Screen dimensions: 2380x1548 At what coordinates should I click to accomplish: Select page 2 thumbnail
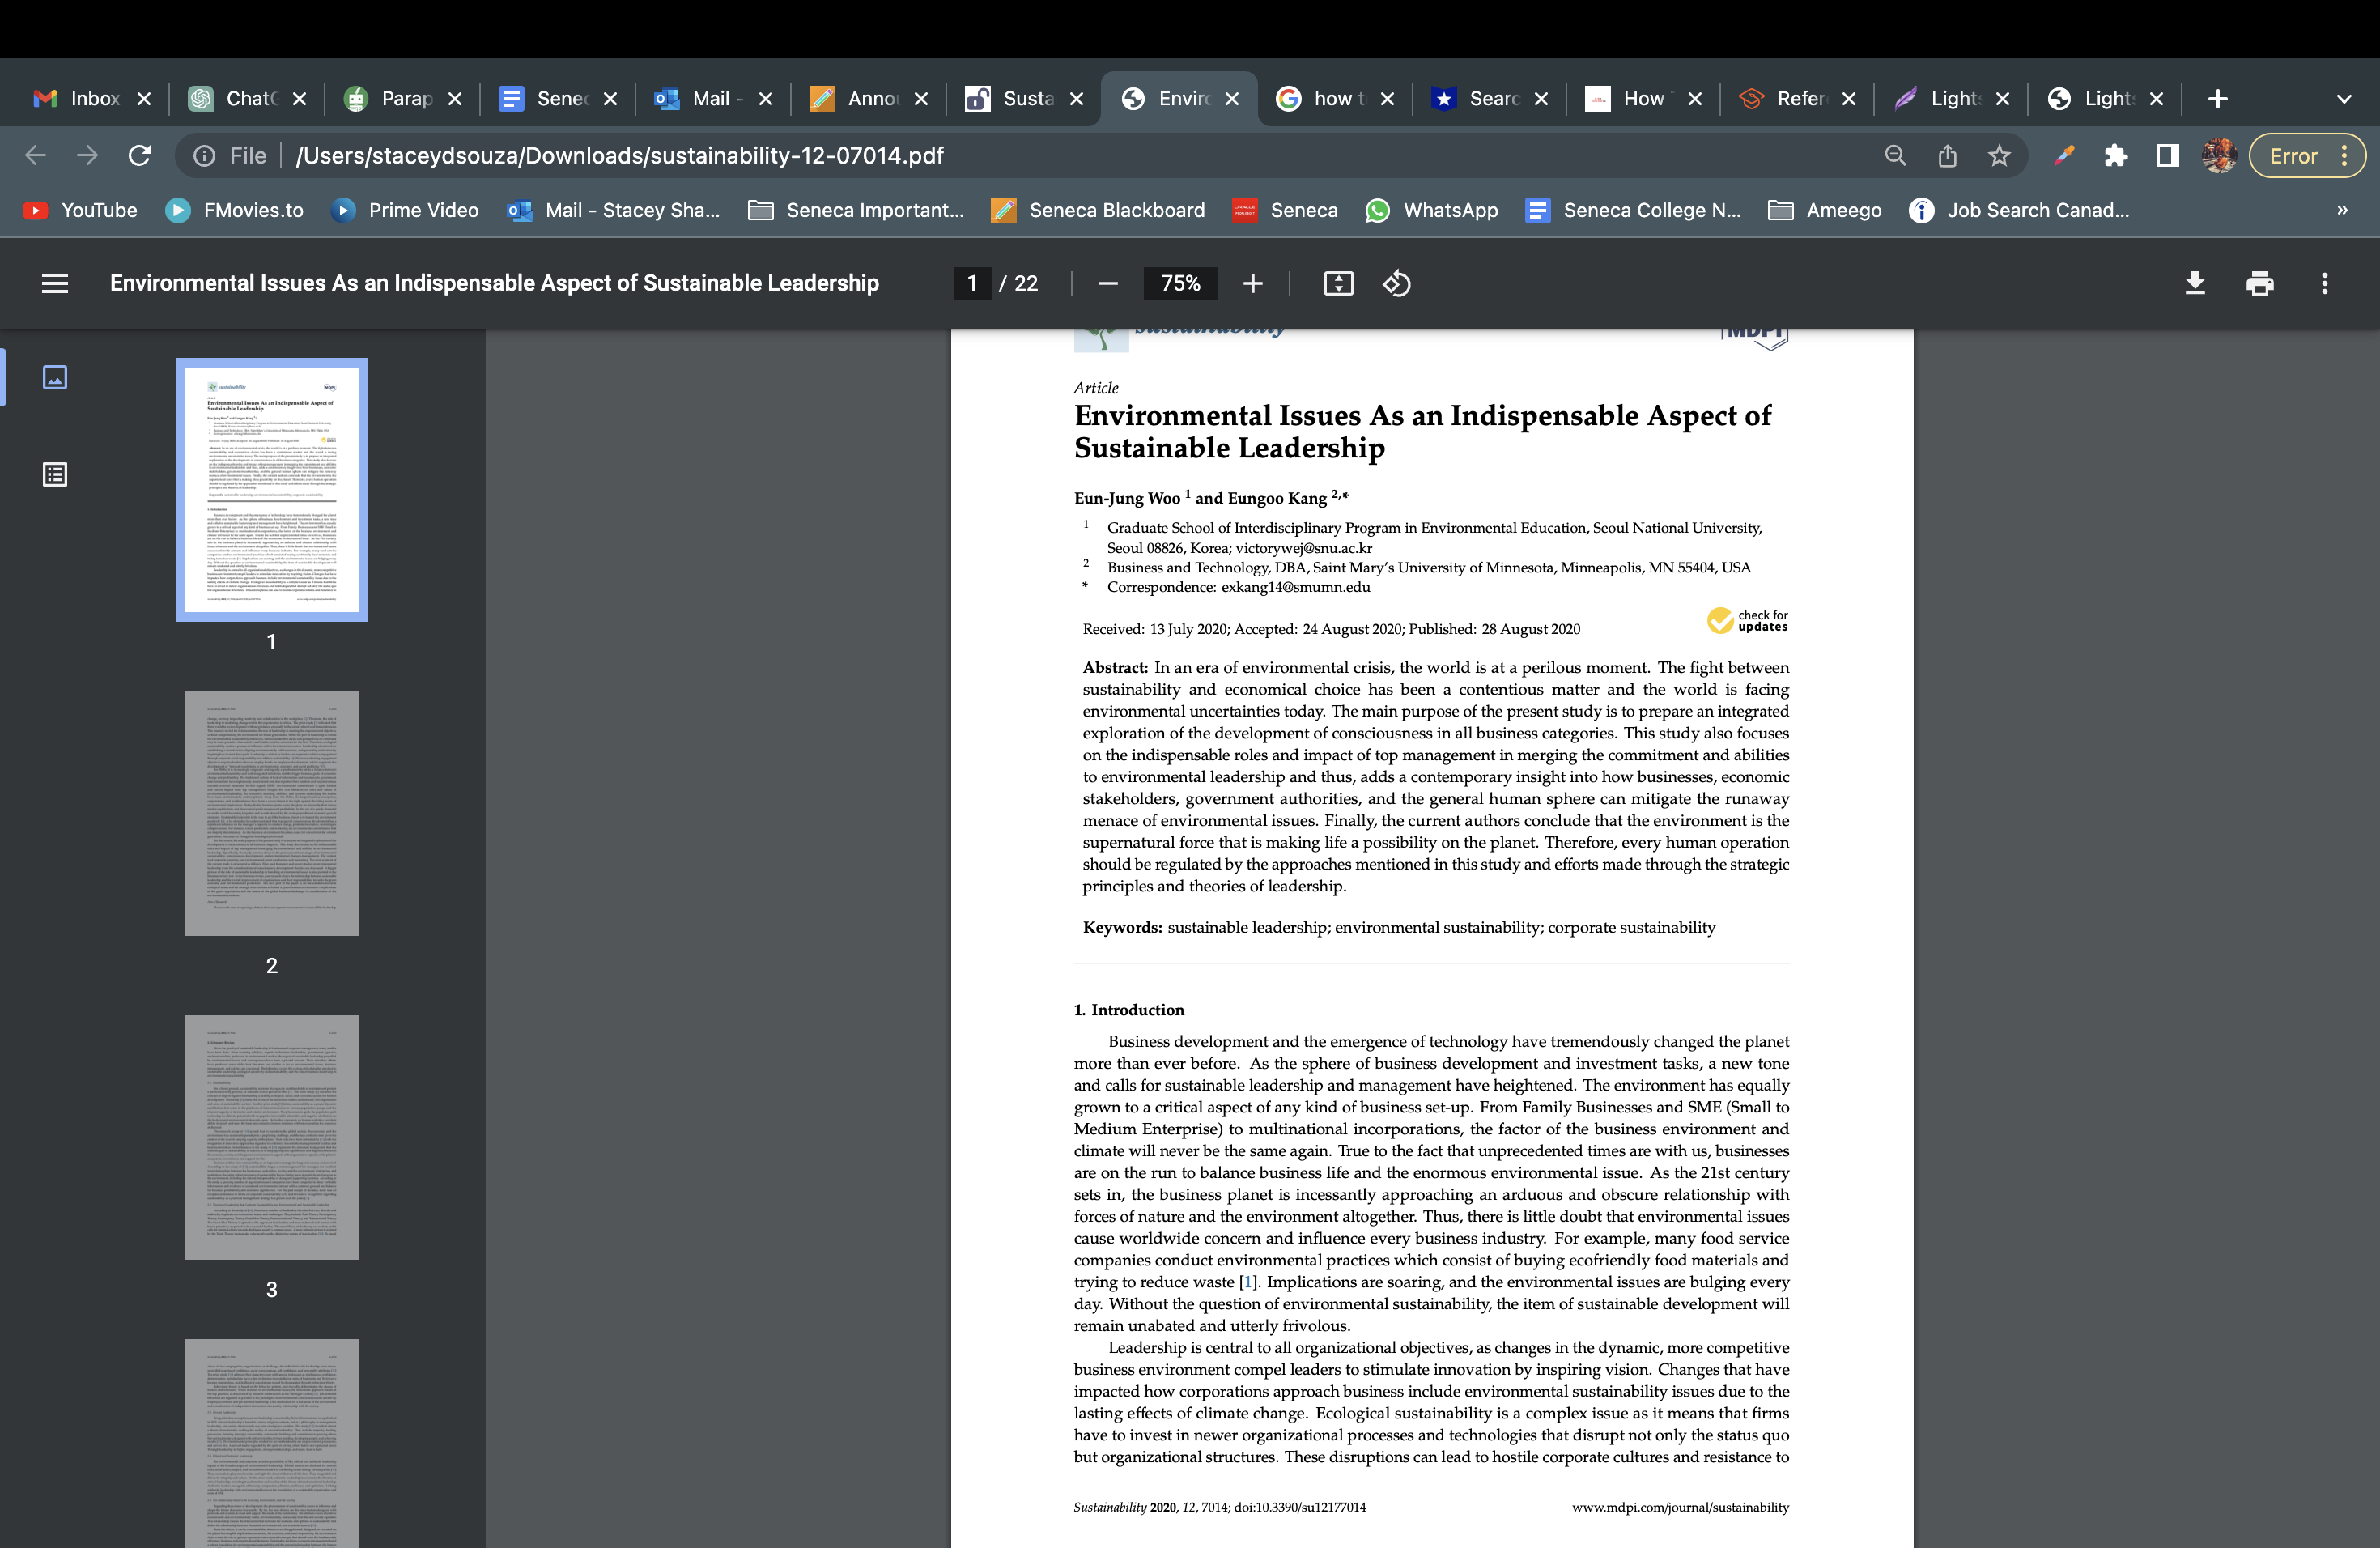tap(272, 813)
